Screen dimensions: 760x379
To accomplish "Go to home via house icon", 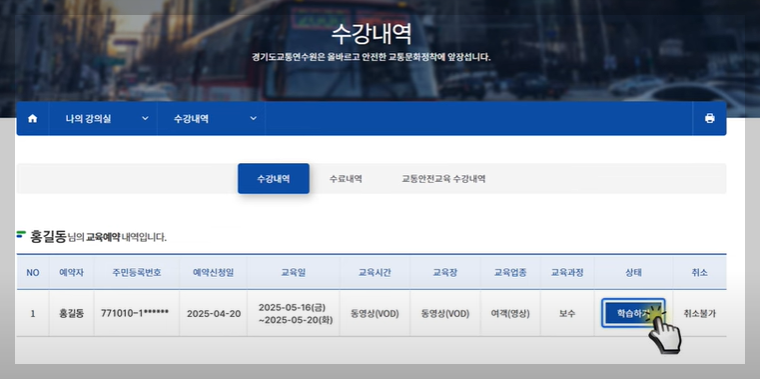I will coord(32,118).
